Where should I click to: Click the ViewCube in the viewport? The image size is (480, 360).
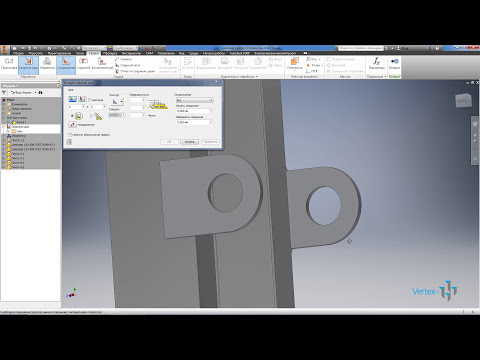pyautogui.click(x=463, y=100)
